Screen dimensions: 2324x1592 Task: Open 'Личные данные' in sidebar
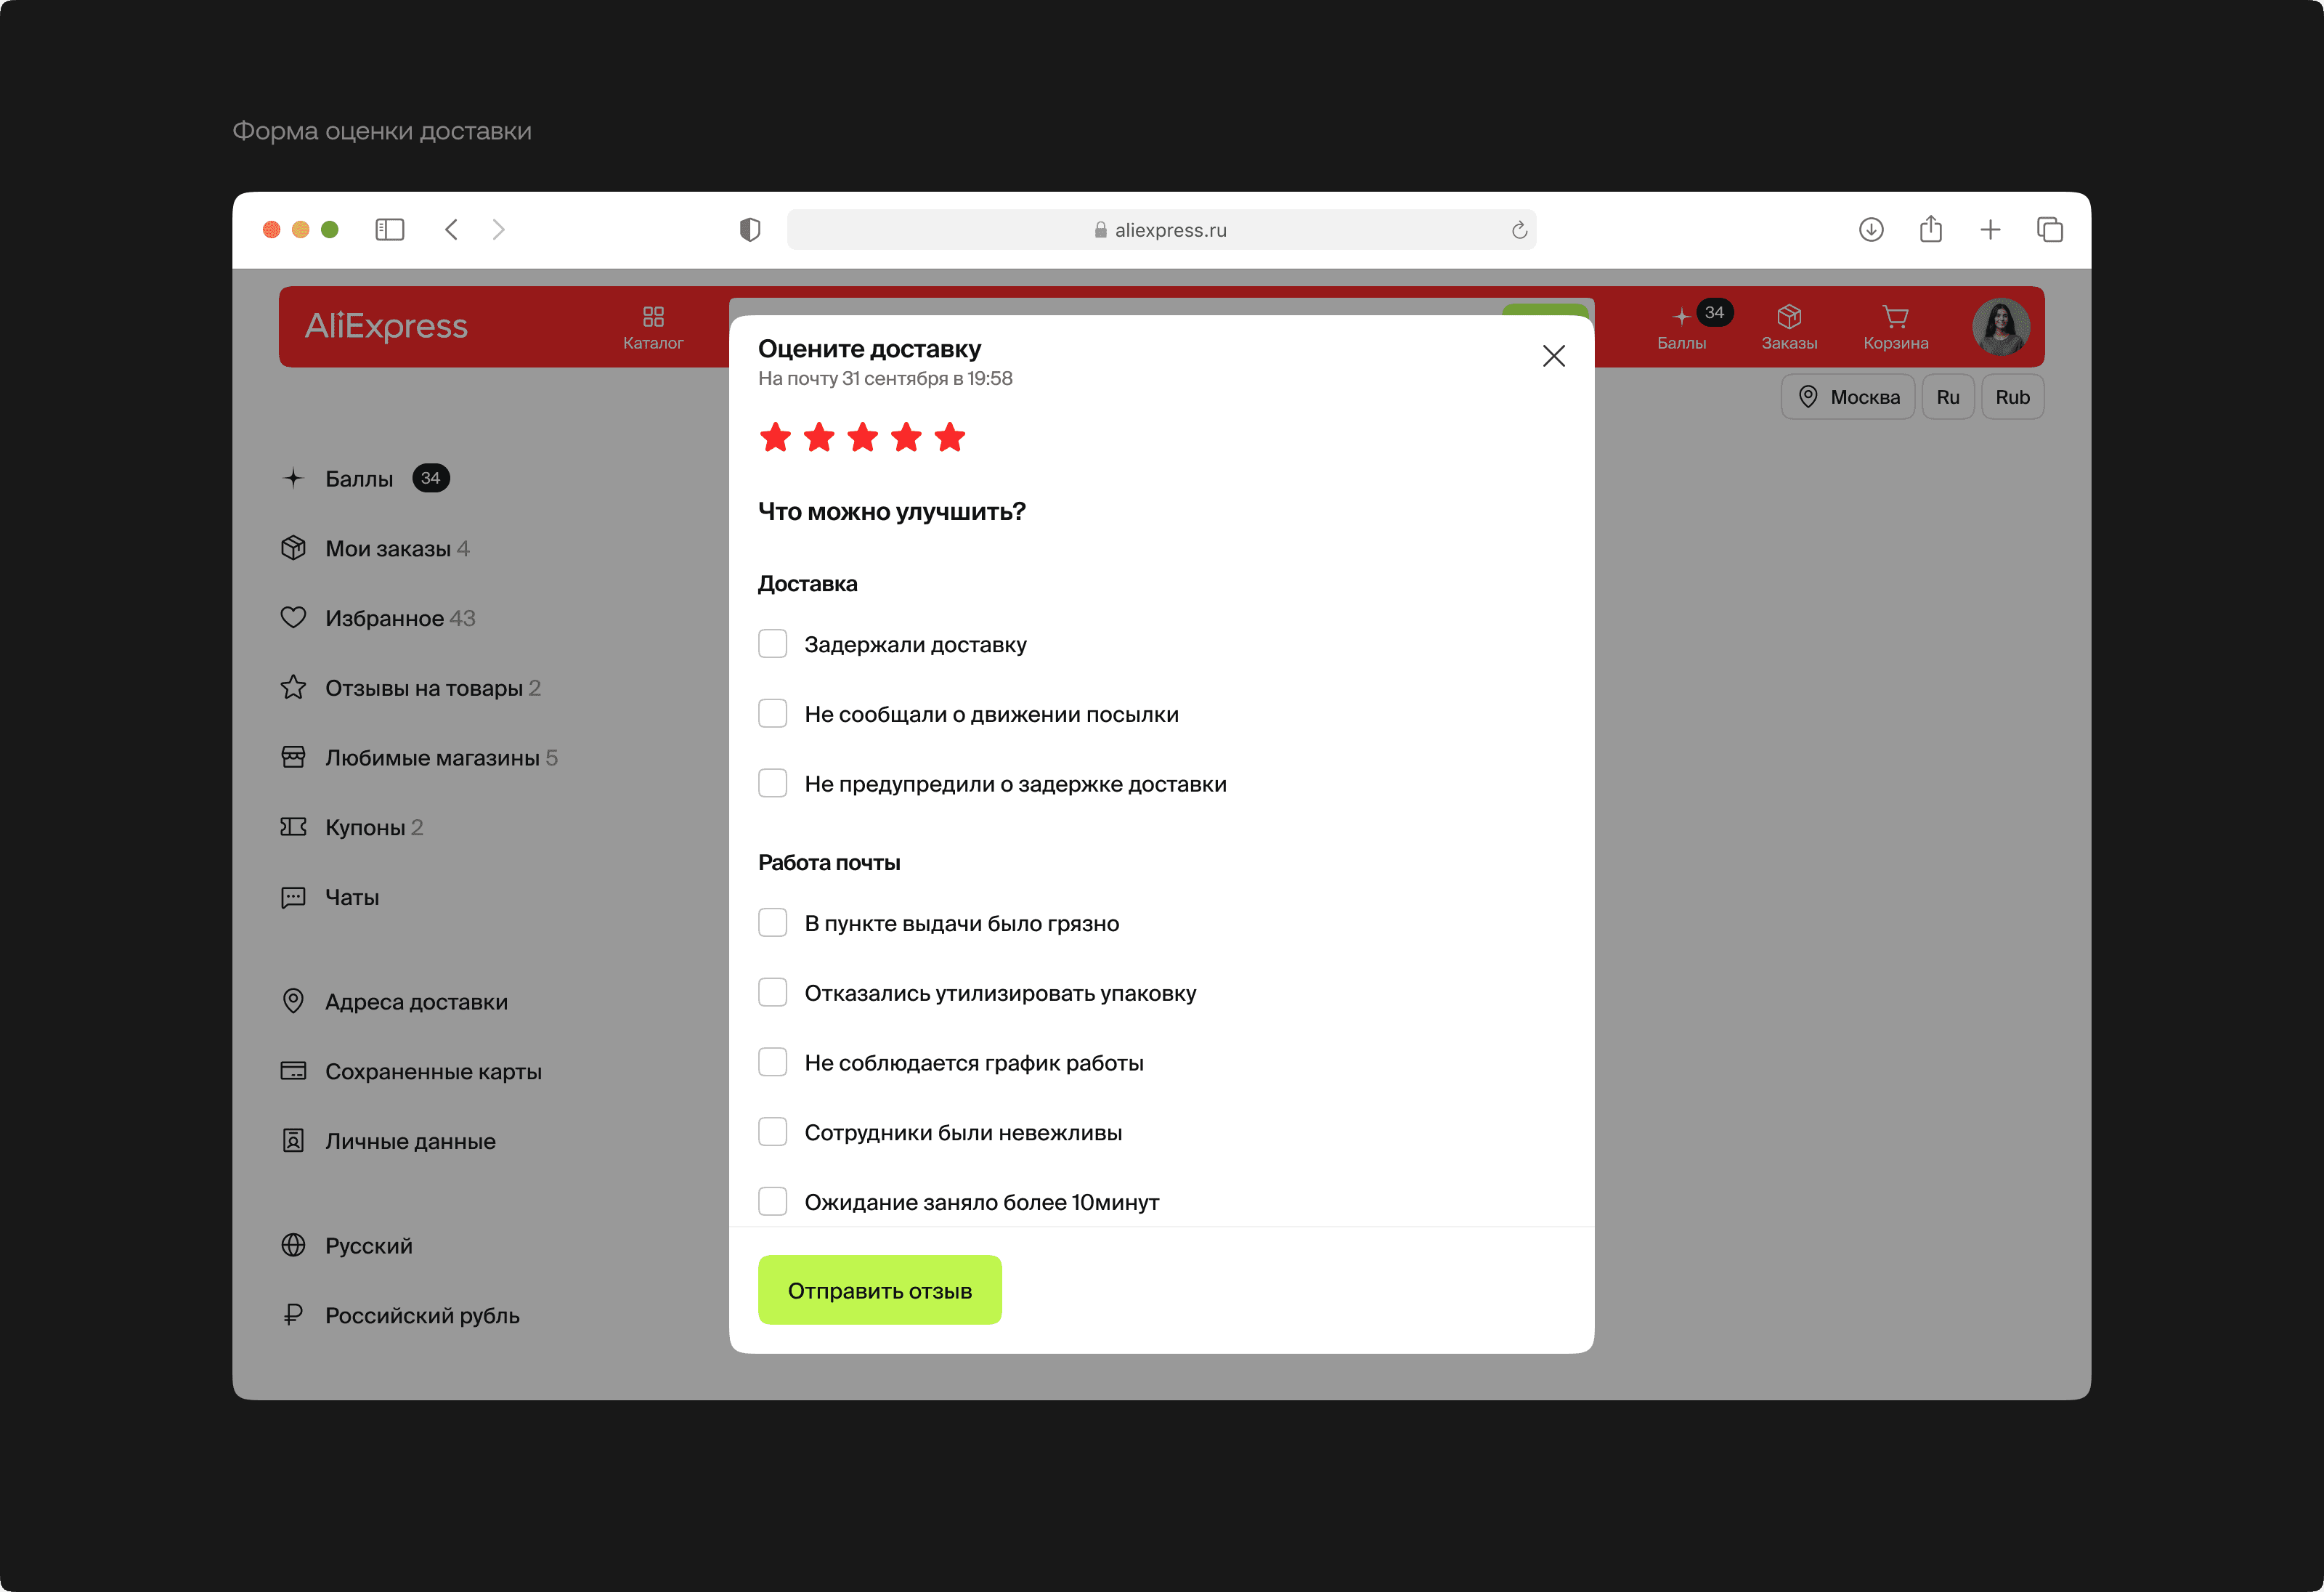[x=388, y=1141]
